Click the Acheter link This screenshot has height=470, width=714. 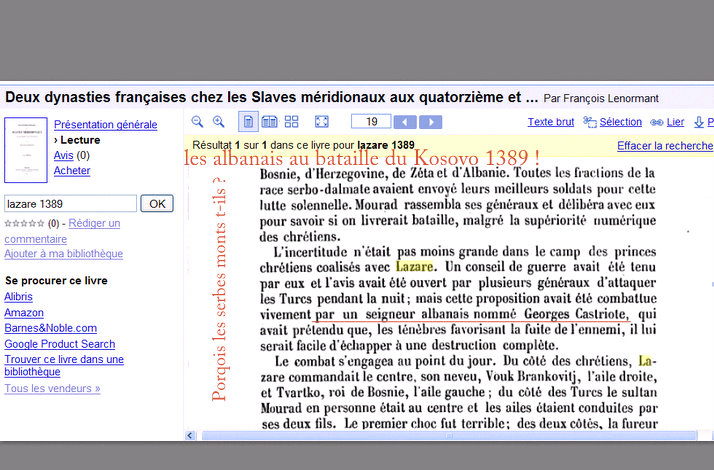point(72,171)
